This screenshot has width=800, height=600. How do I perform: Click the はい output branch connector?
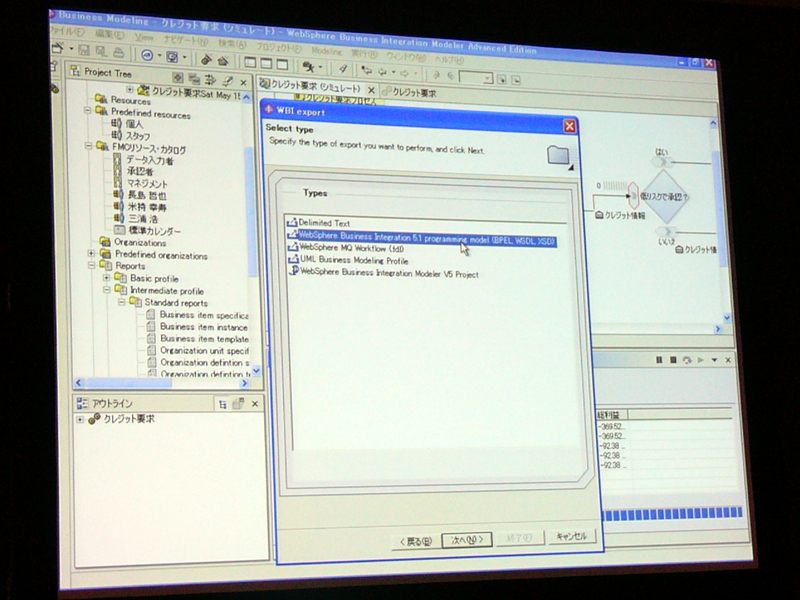click(663, 162)
